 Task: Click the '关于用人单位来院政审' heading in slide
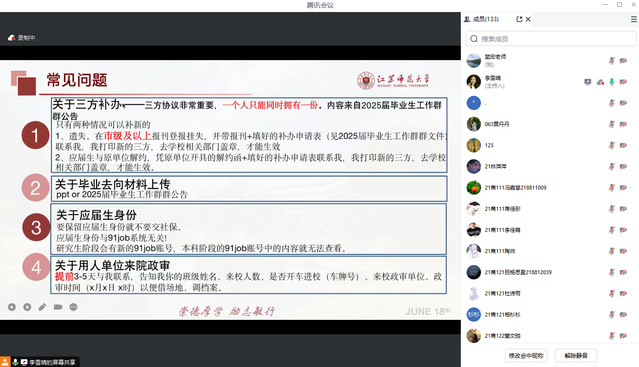click(112, 266)
